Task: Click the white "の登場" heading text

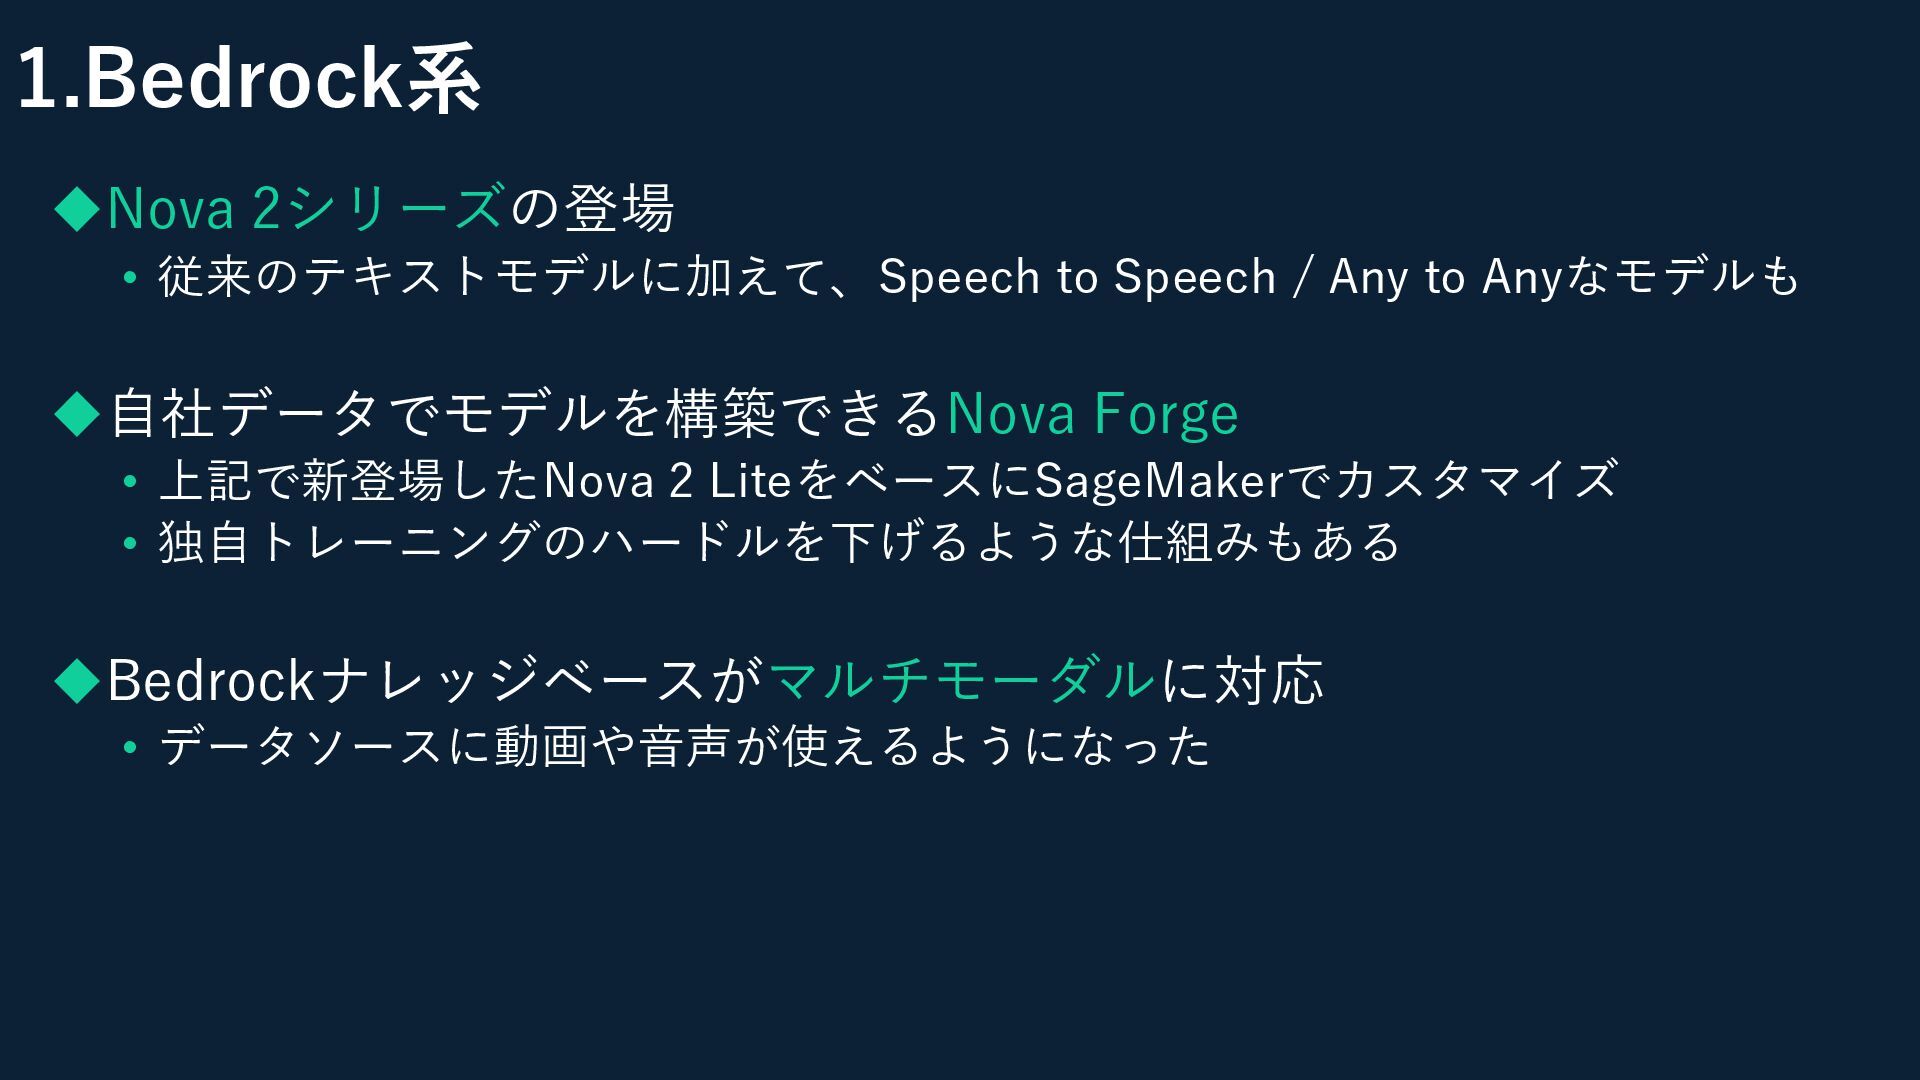Action: click(592, 208)
